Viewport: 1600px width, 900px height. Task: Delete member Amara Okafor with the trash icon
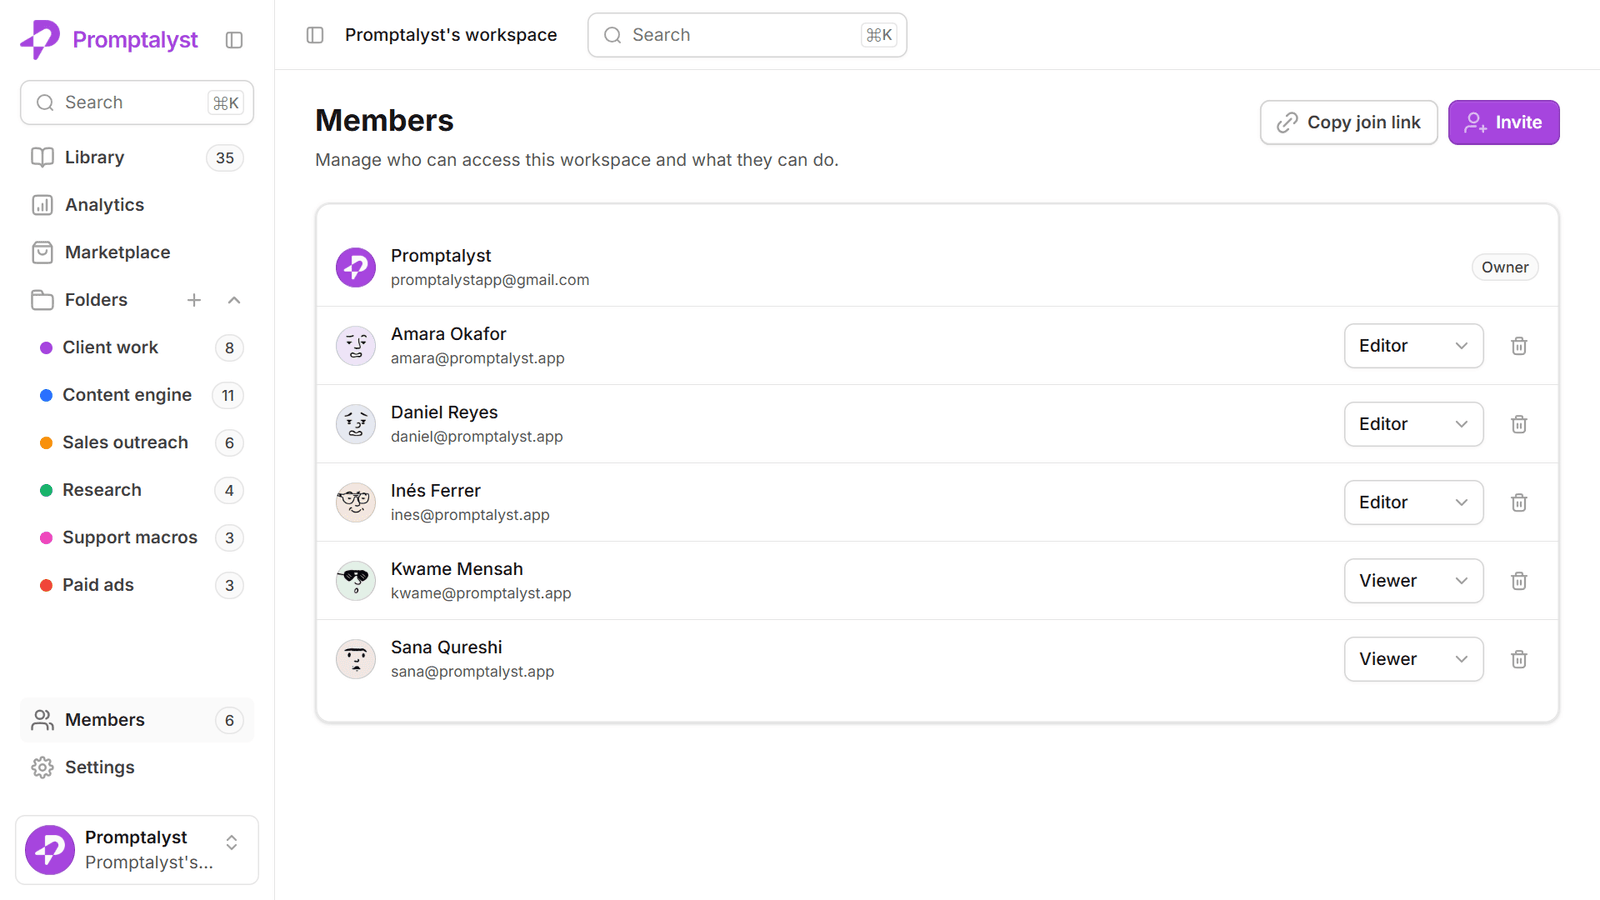click(x=1519, y=346)
